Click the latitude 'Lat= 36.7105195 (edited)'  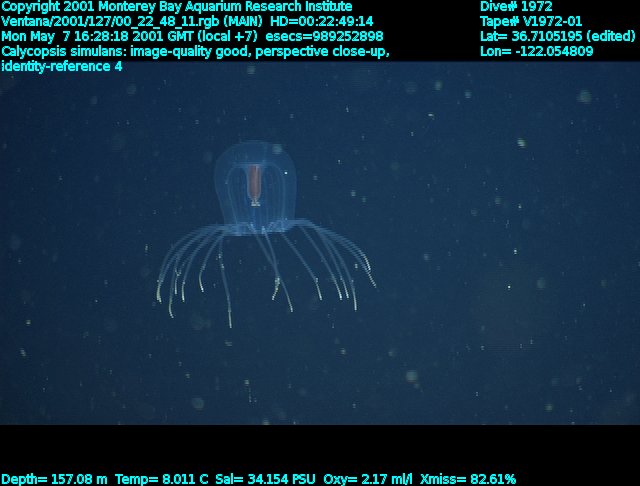[558, 37]
